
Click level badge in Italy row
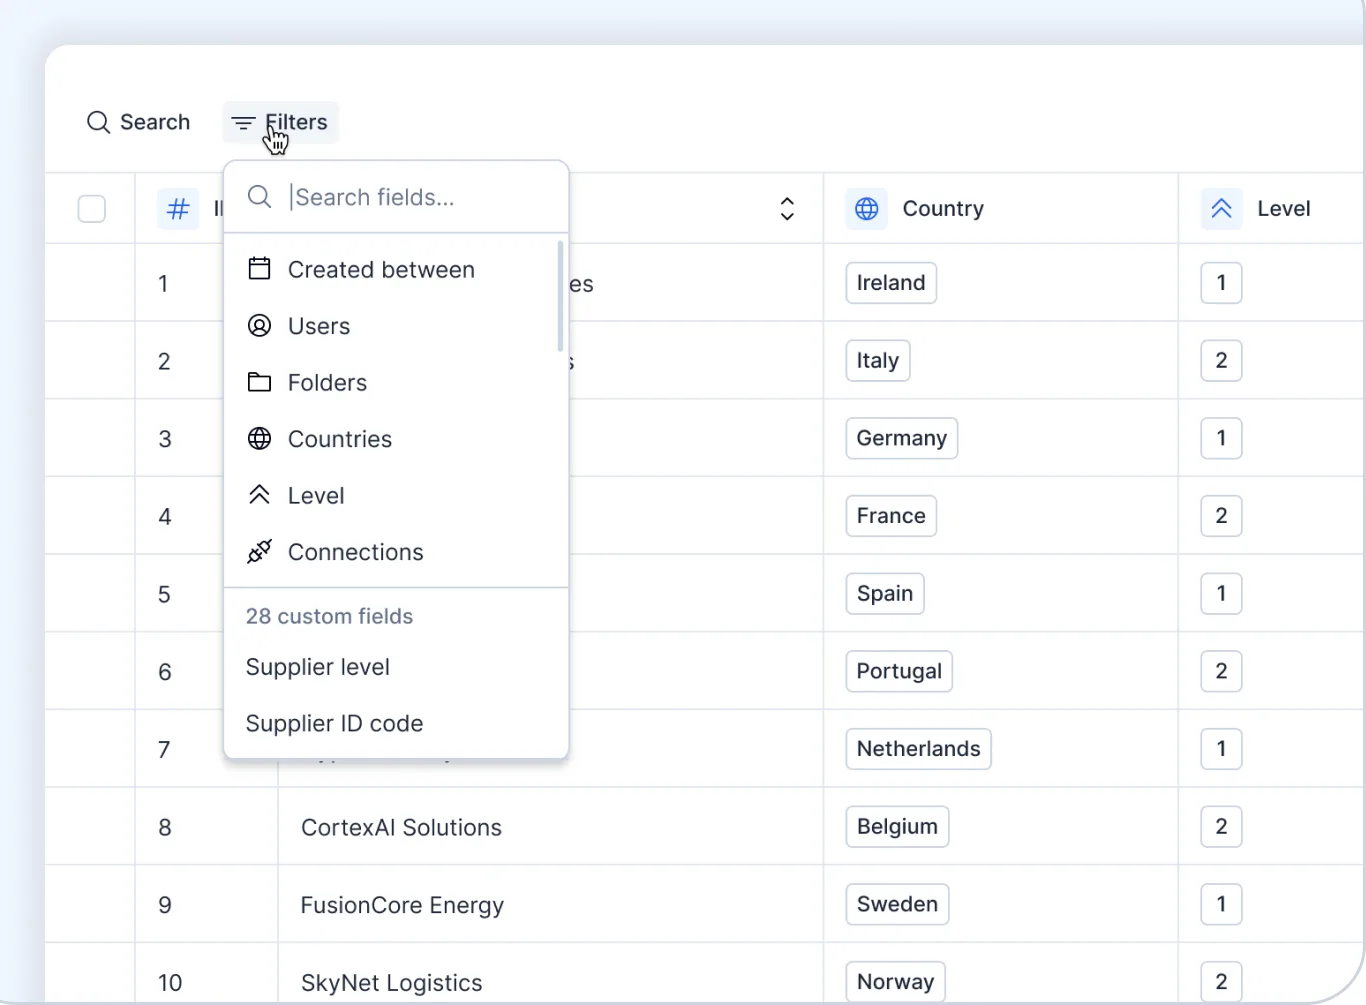1221,361
